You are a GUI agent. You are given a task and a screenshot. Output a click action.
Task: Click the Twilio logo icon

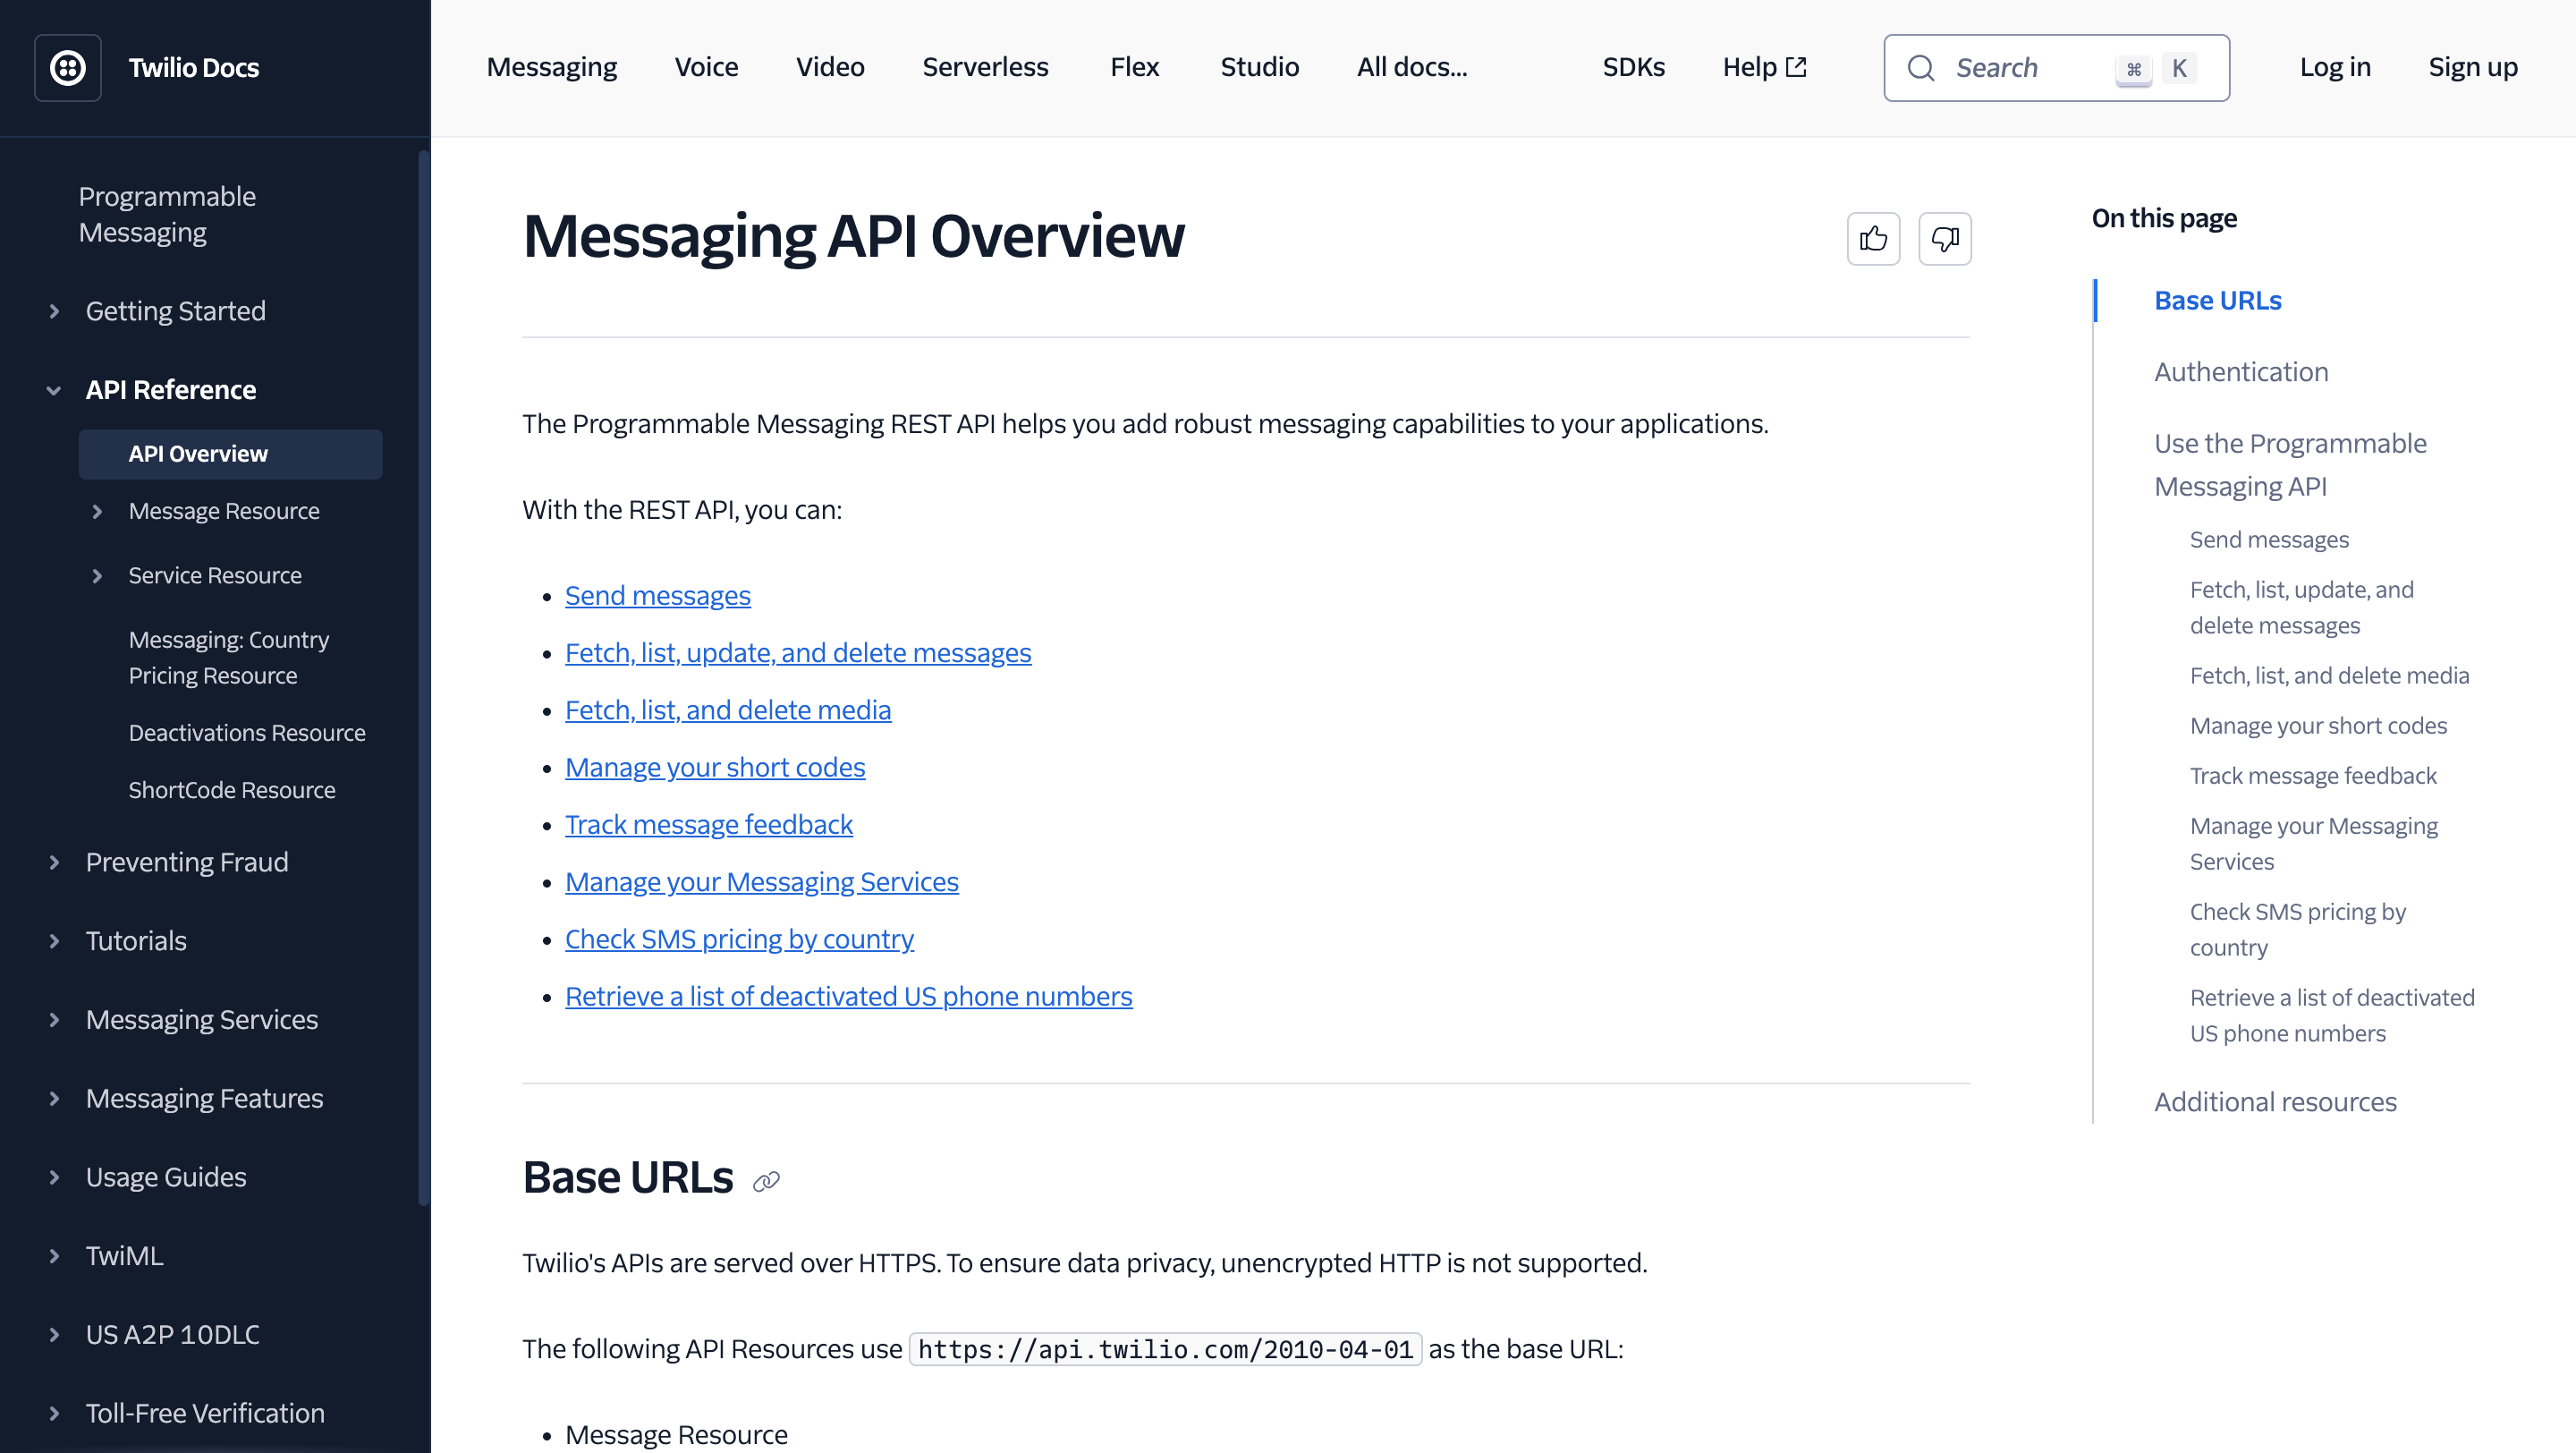click(x=68, y=67)
